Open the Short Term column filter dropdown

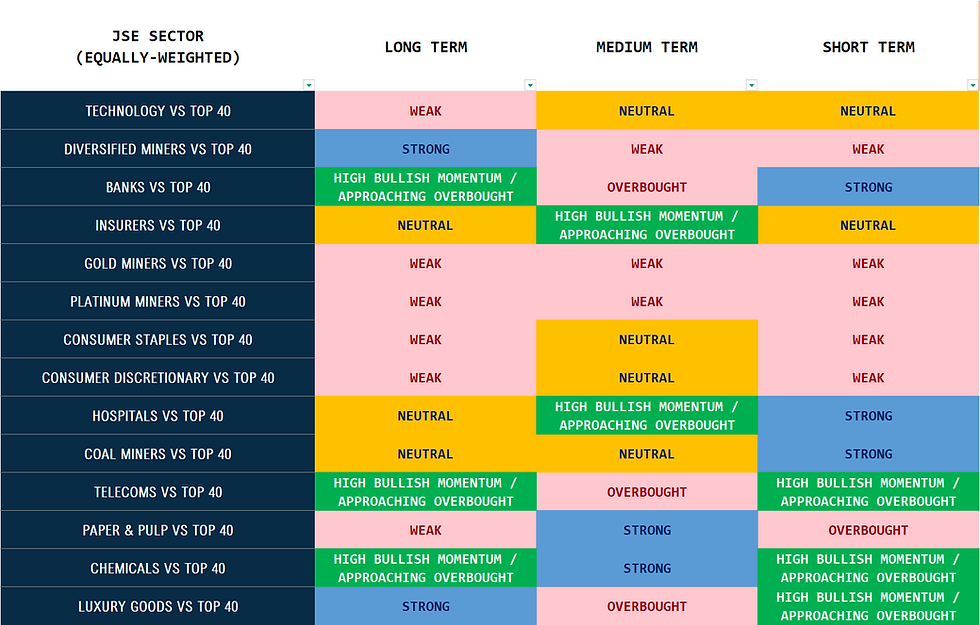[972, 85]
